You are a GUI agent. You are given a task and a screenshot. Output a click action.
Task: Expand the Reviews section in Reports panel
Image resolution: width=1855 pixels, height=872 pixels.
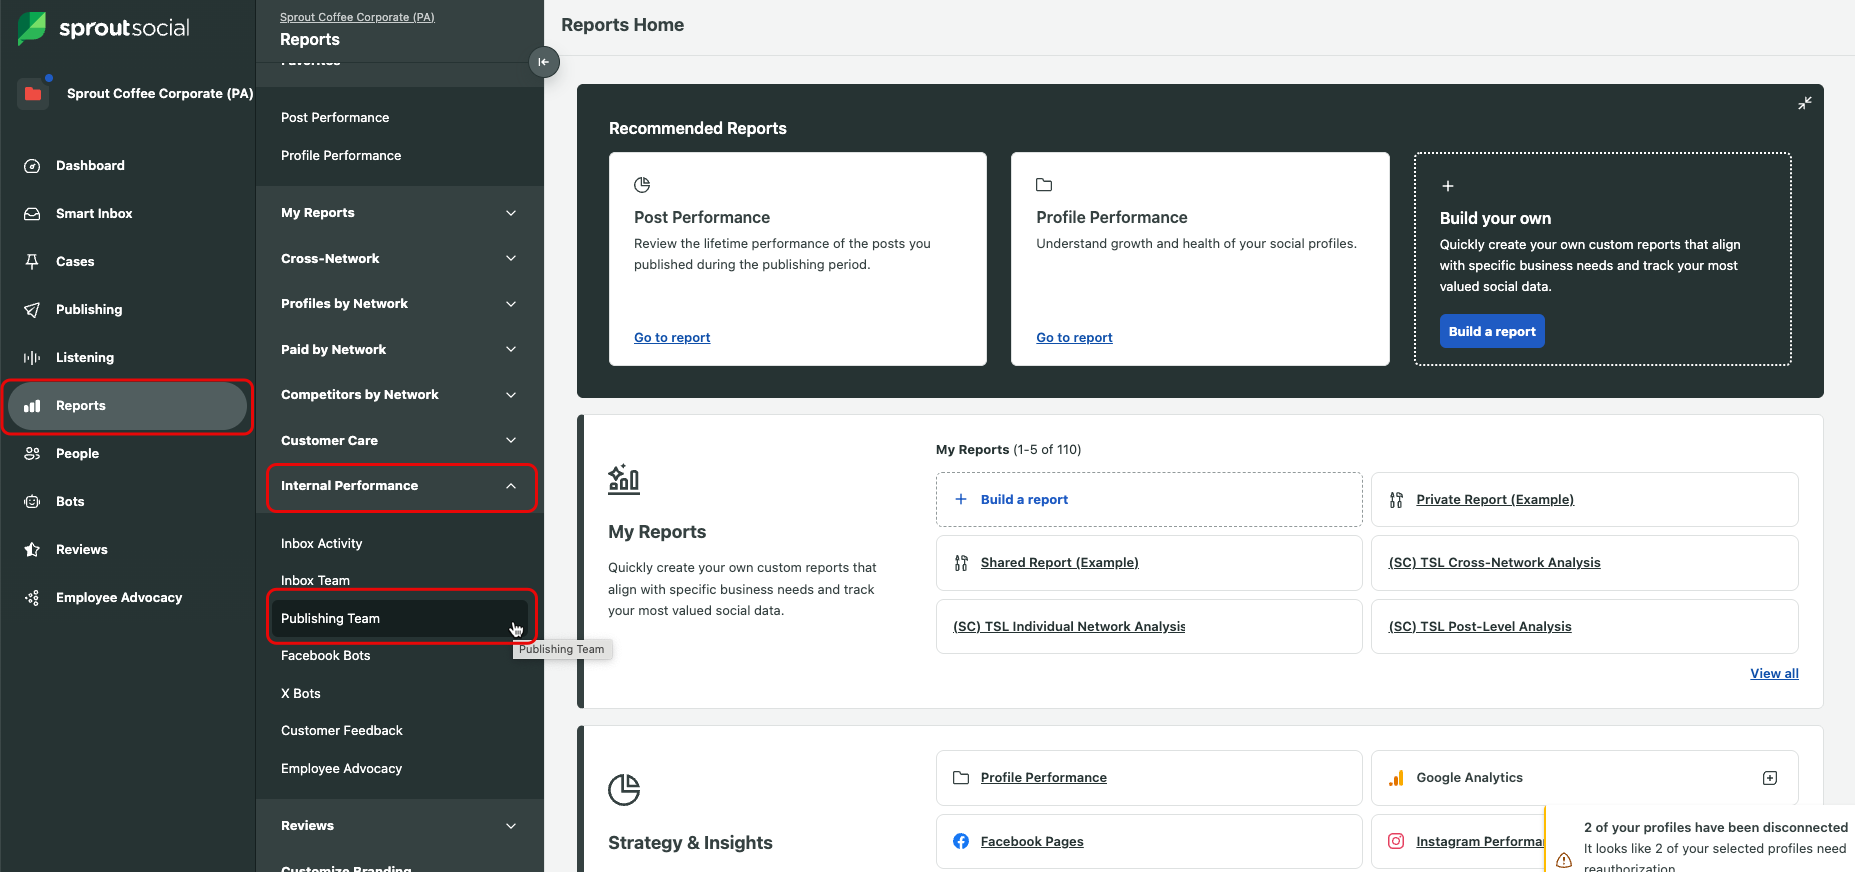pos(511,826)
